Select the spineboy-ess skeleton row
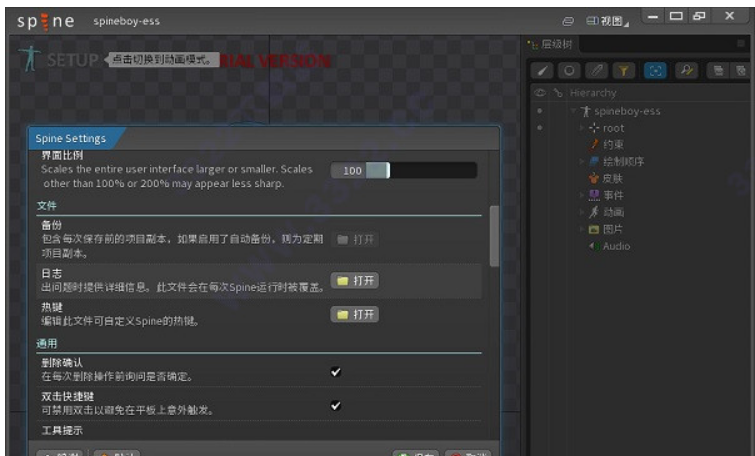 point(622,111)
